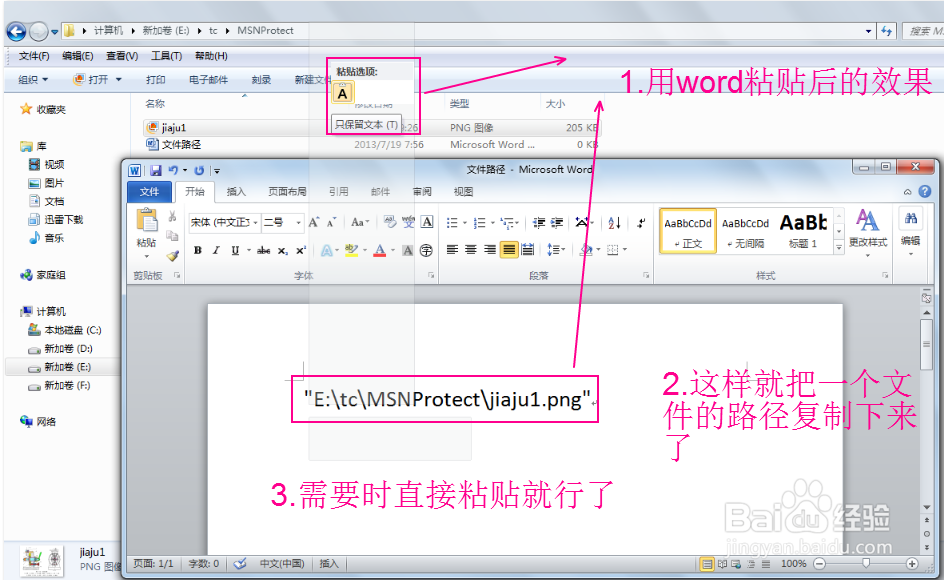944x580 pixels.
Task: Toggle Underline formatting
Action: 235,251
